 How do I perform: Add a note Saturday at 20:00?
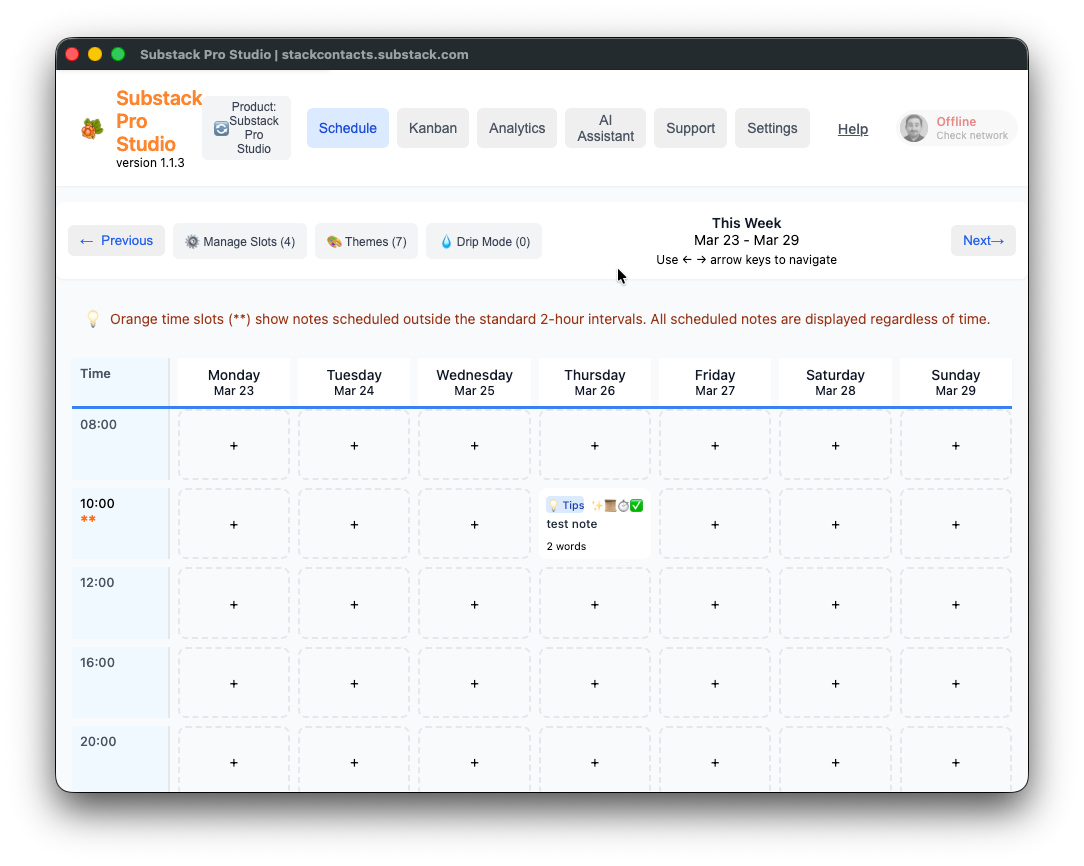coord(835,762)
